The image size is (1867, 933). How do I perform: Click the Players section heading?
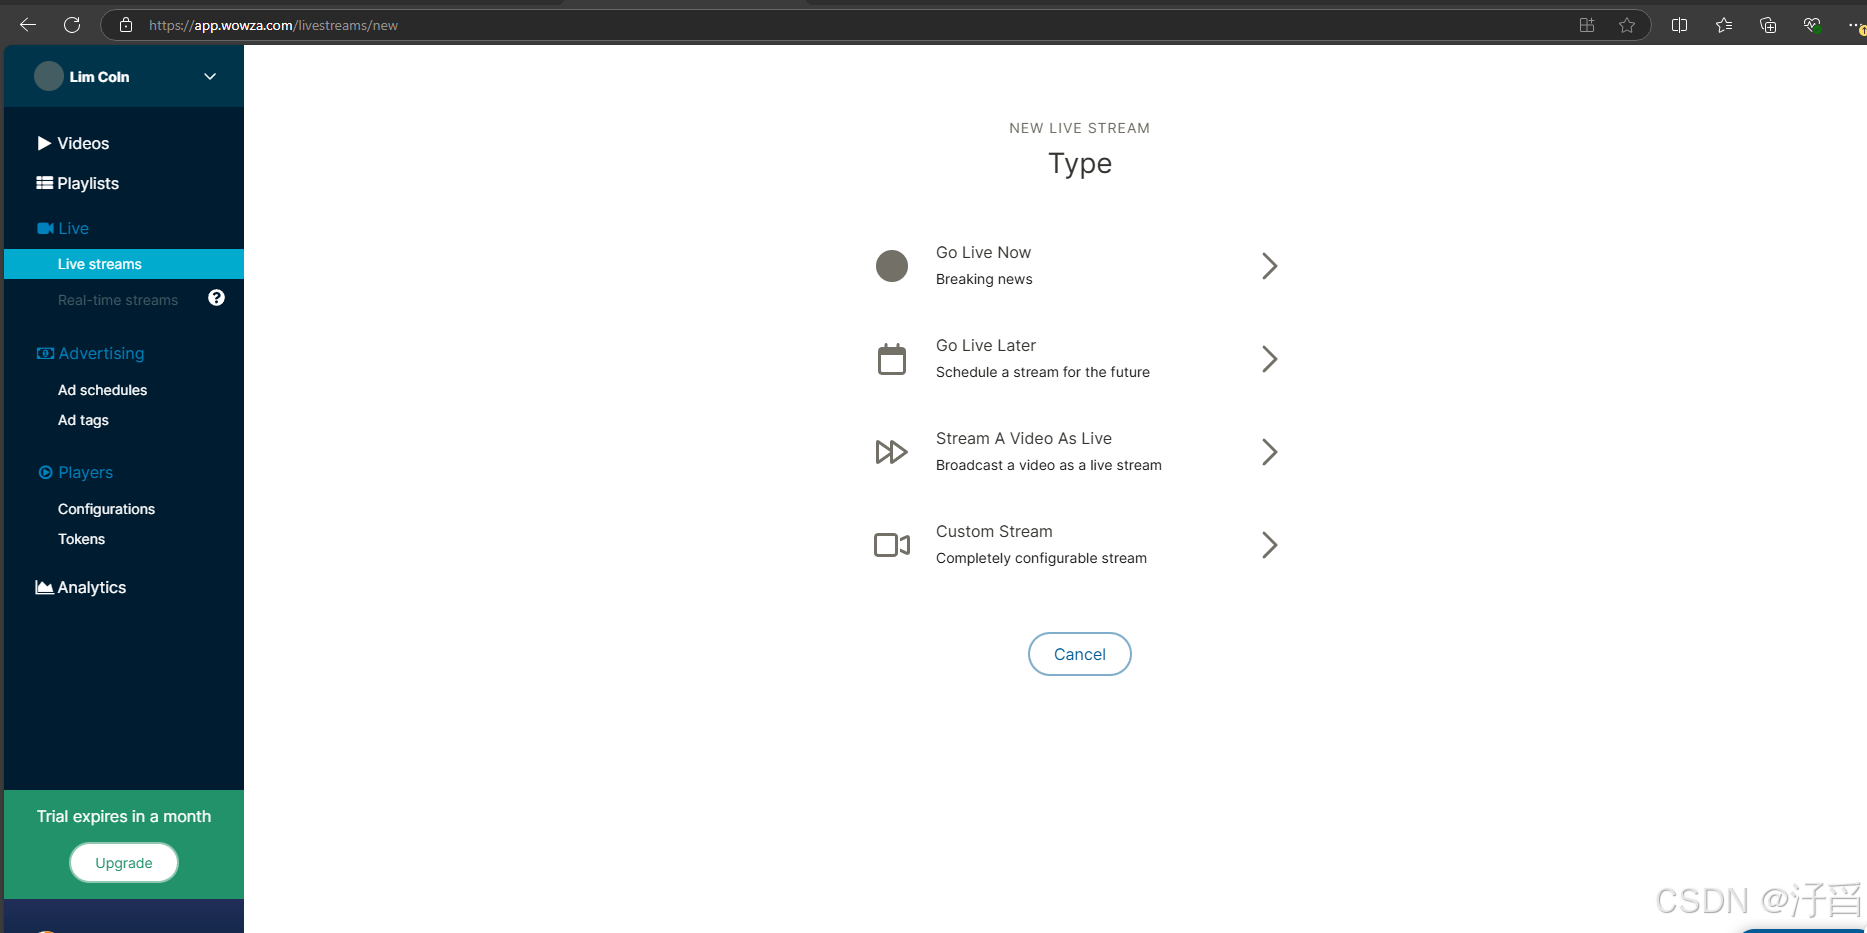coord(76,472)
